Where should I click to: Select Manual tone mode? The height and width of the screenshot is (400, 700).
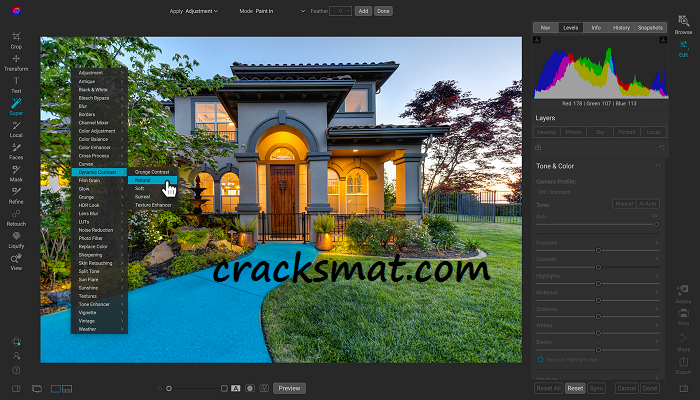coord(624,204)
